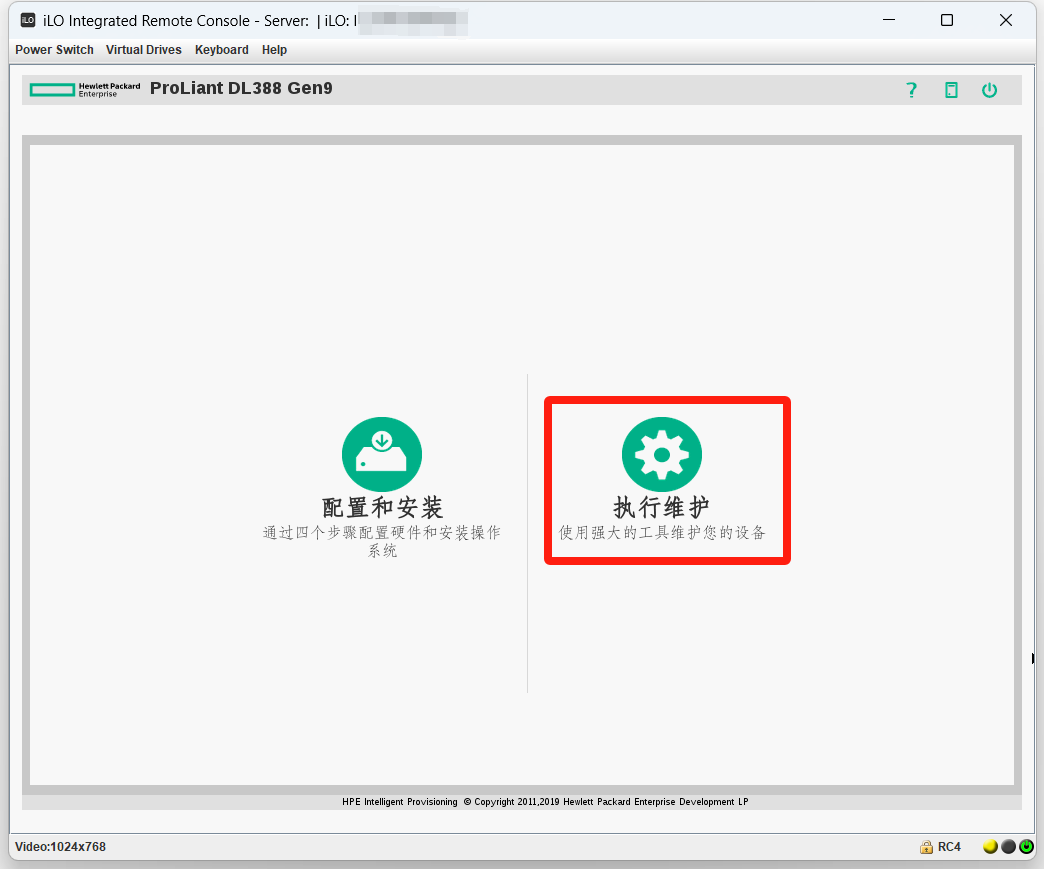Click the green help question mark icon
Image resolution: width=1044 pixels, height=869 pixels.
coord(911,90)
